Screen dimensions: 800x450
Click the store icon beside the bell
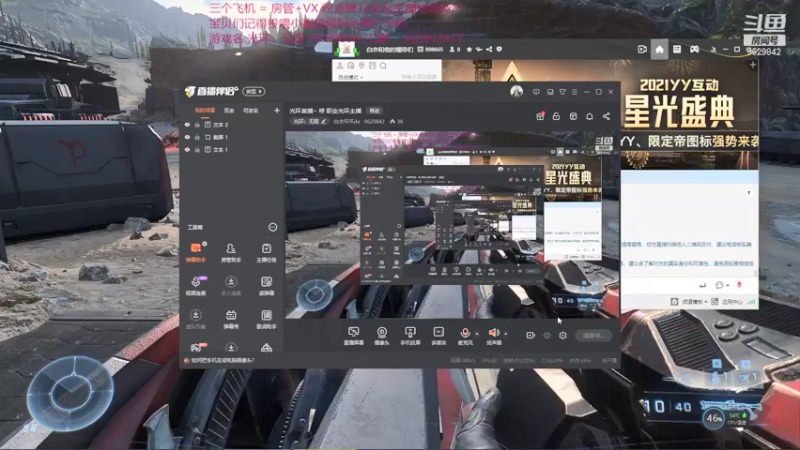(573, 116)
